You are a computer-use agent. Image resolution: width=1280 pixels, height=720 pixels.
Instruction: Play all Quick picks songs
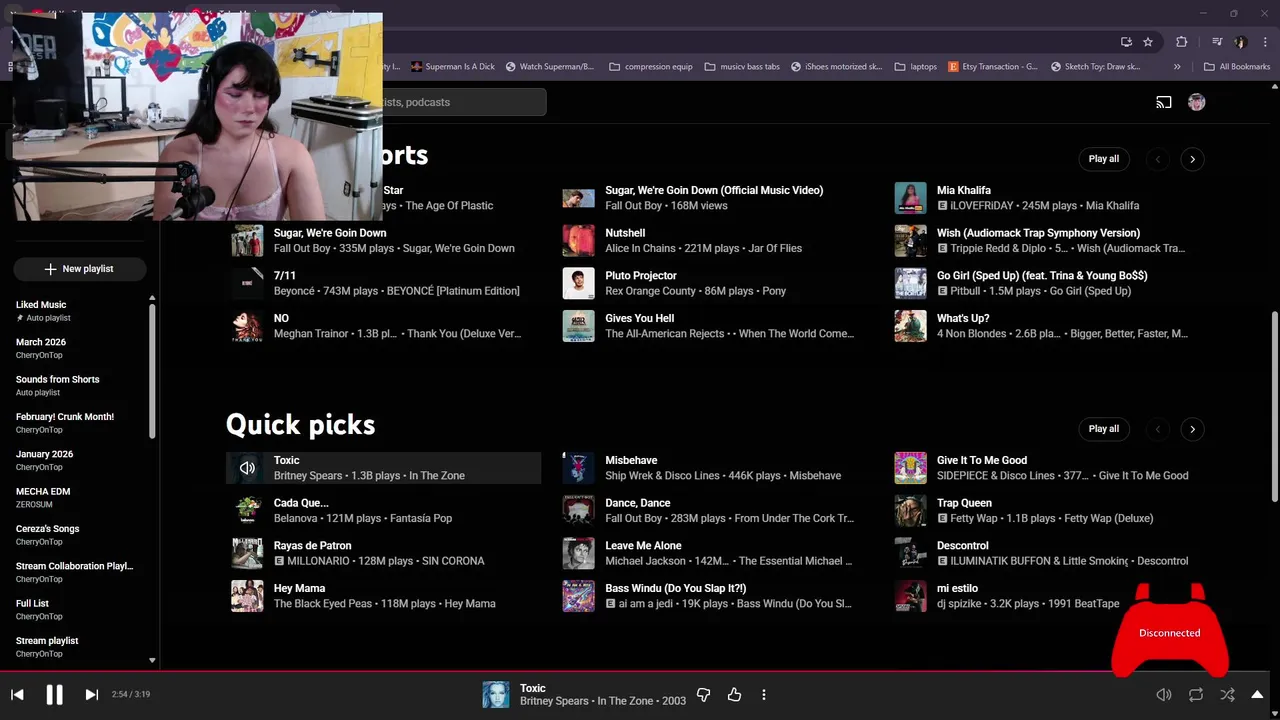pyautogui.click(x=1104, y=429)
